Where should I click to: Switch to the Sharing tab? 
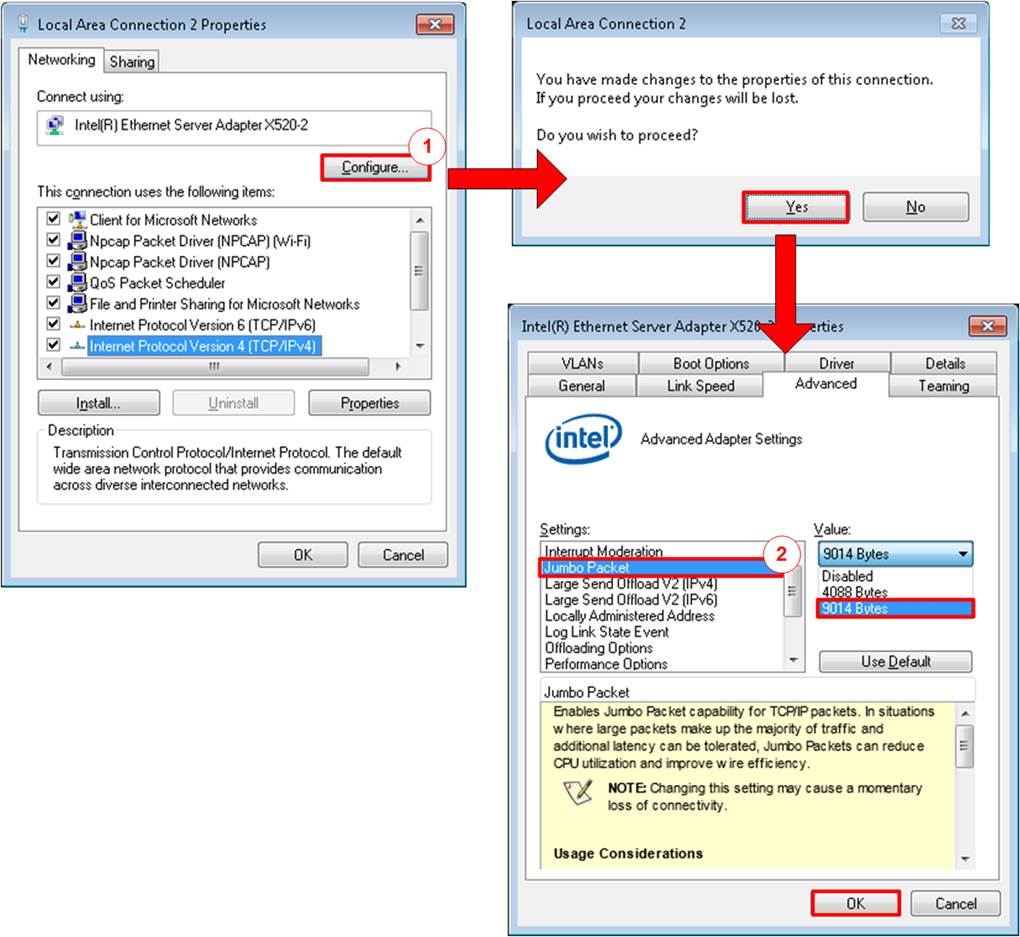pyautogui.click(x=132, y=62)
